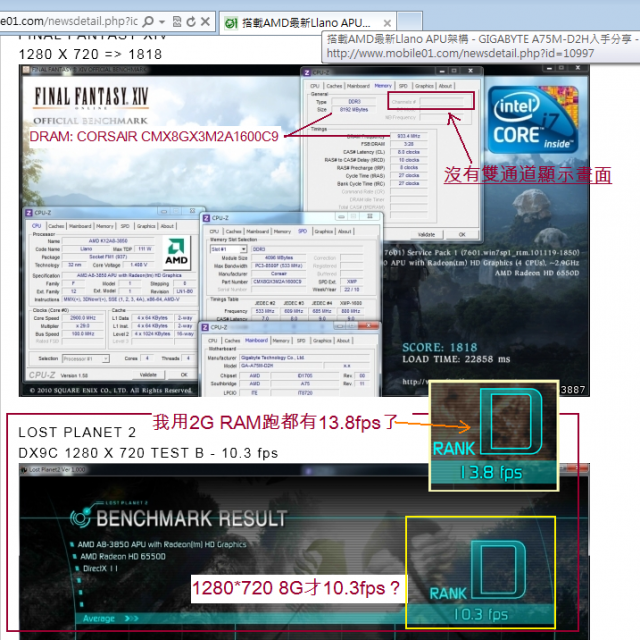Screen dimensions: 640x640
Task: Click the Final Fantasy XIV logo
Action: 91,98
